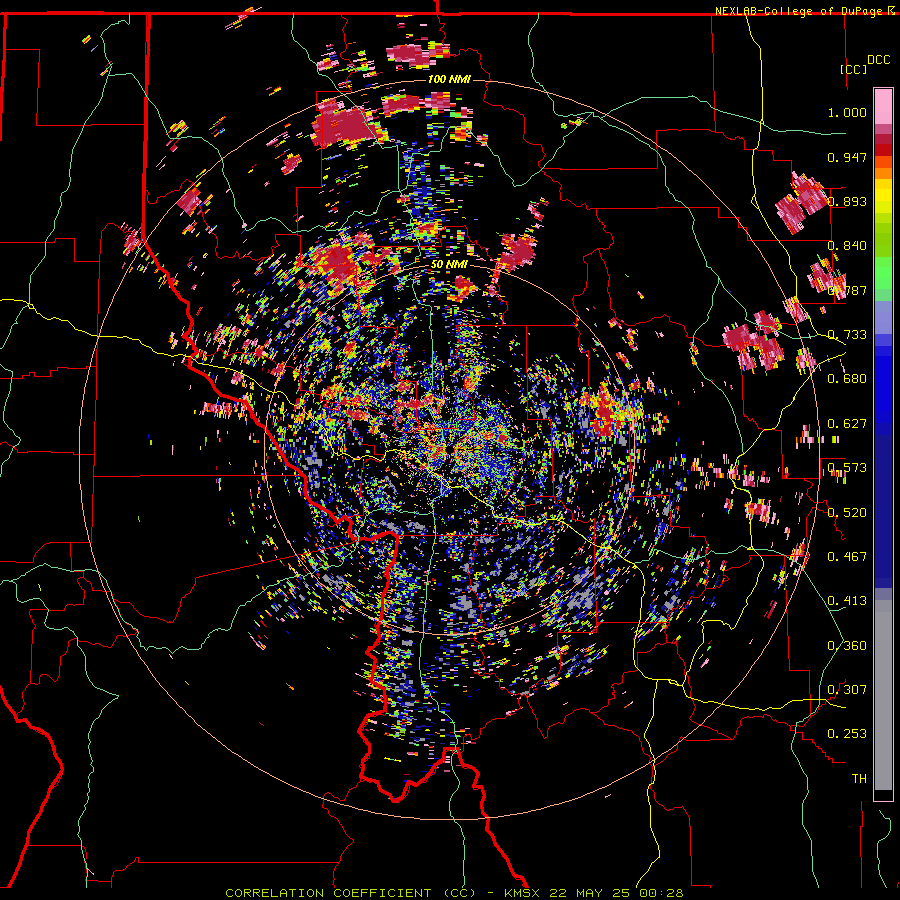Click the 100 NMI range ring label
Image resolution: width=900 pixels, height=900 pixels.
[449, 79]
